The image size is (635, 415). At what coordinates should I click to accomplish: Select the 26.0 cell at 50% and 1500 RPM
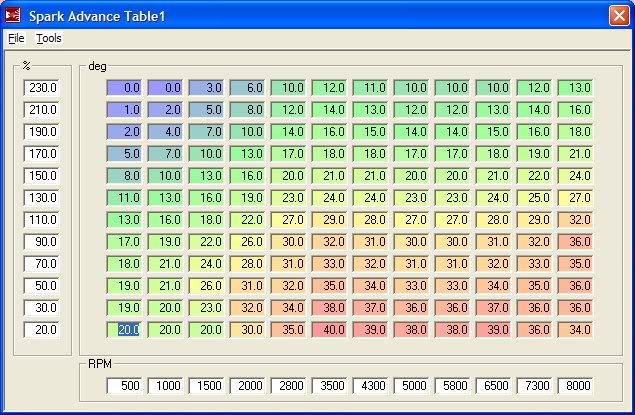tap(206, 285)
